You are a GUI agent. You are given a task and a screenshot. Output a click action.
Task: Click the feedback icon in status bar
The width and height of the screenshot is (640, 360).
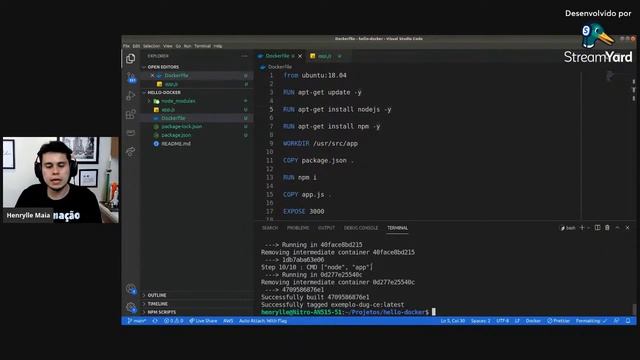616,321
